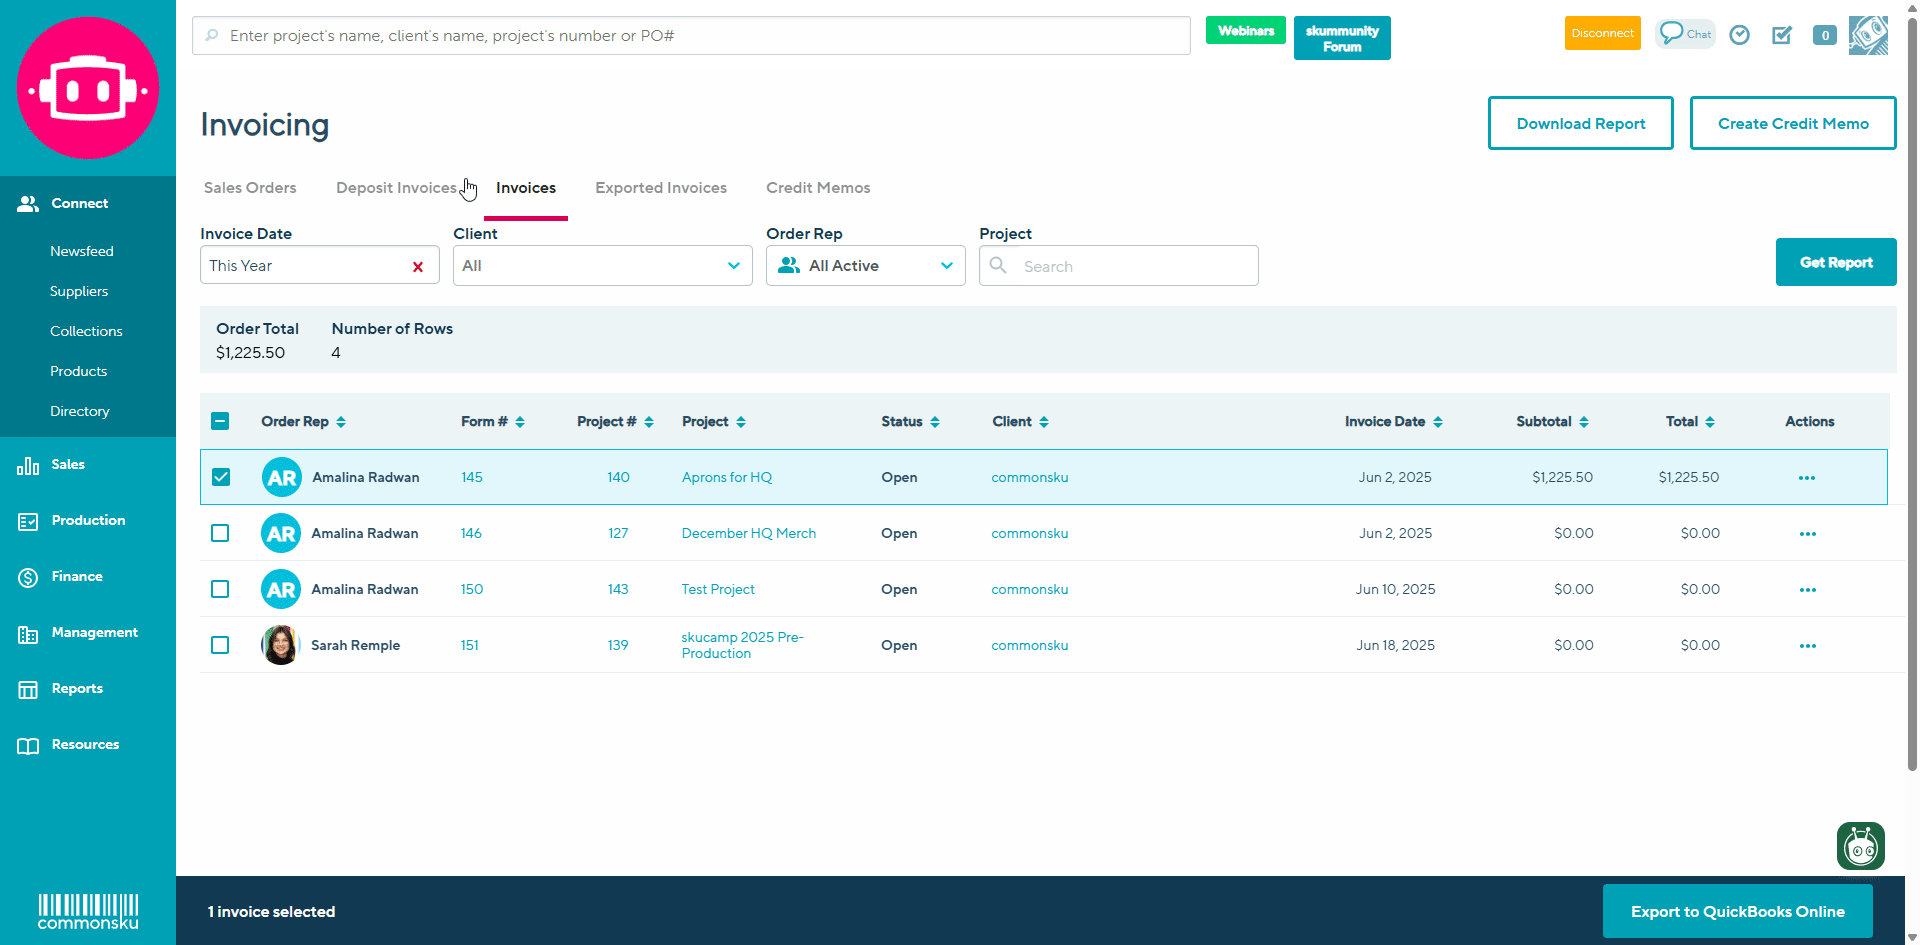This screenshot has height=945, width=1920.
Task: Expand the Client dropdown filter
Action: [602, 266]
